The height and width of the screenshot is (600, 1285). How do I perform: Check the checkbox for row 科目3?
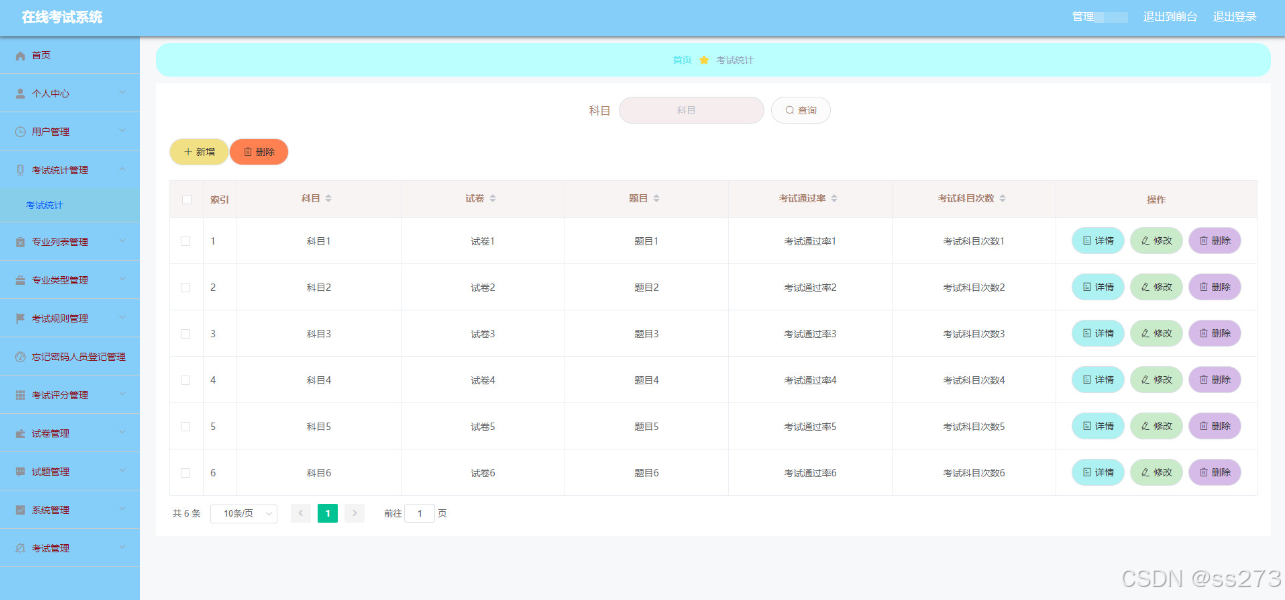(185, 334)
